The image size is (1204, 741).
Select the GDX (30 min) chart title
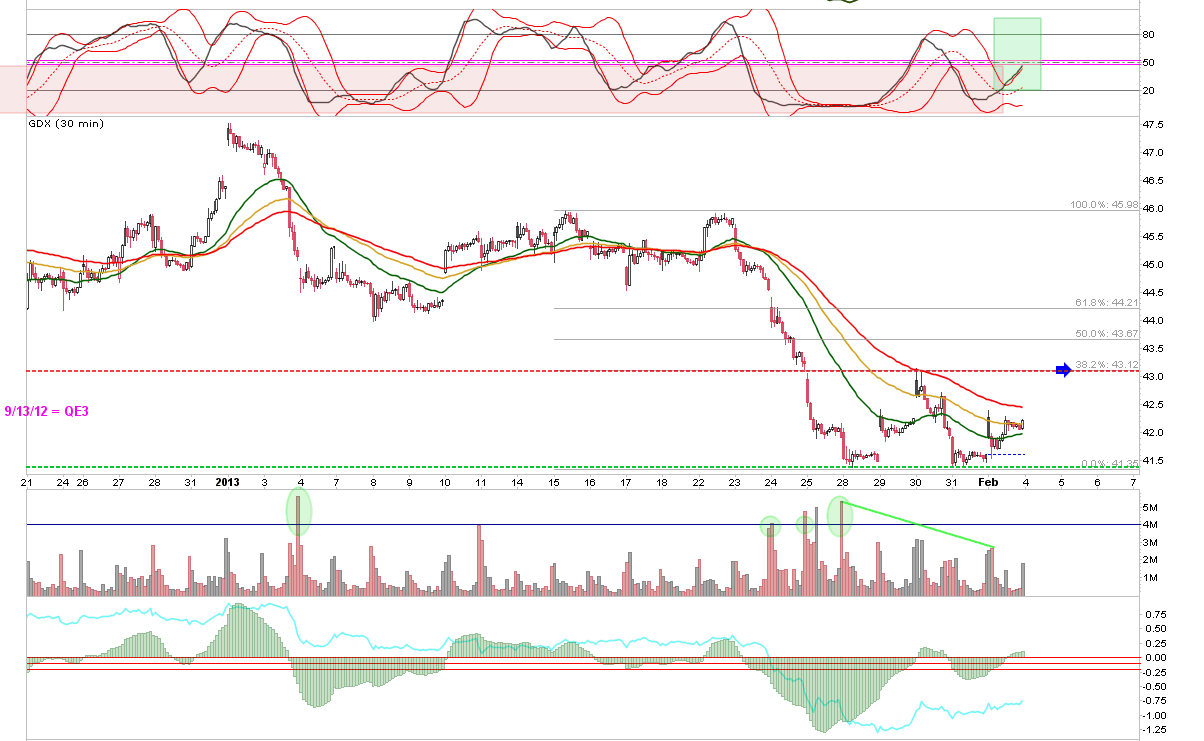click(66, 124)
